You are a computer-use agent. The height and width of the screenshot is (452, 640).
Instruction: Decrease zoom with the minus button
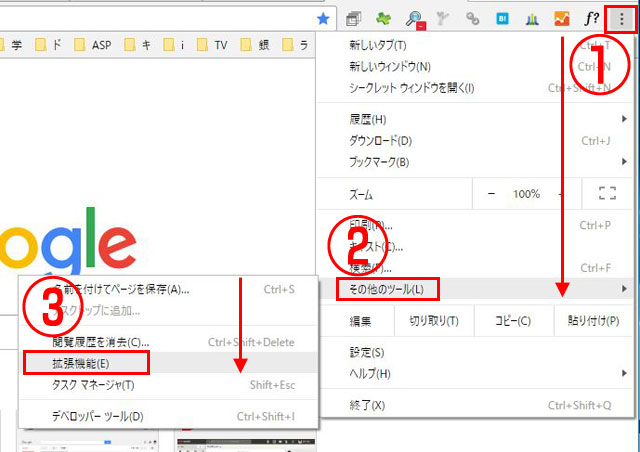tap(491, 194)
